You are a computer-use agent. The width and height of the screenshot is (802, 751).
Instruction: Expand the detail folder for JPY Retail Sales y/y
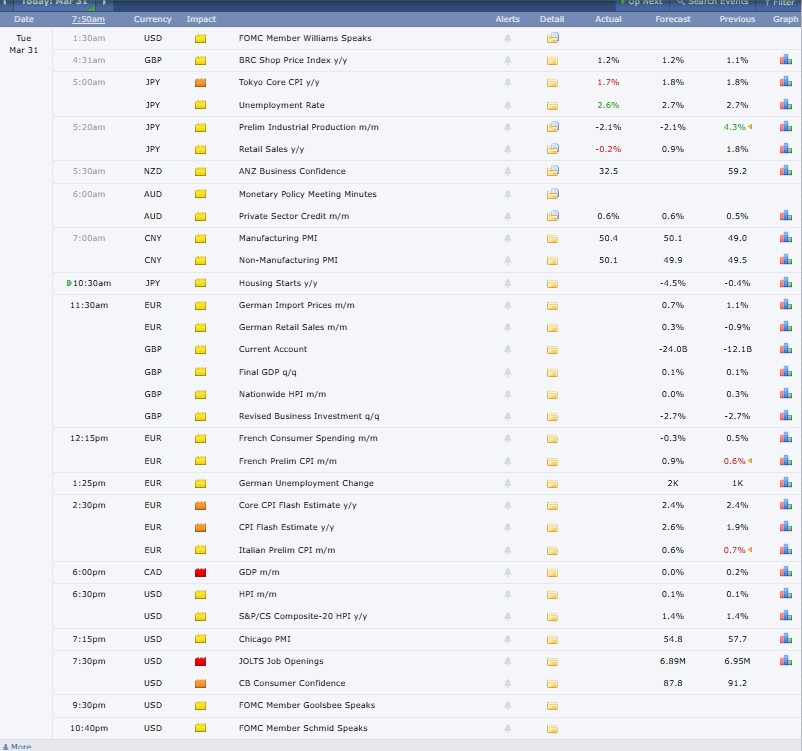pyautogui.click(x=553, y=149)
